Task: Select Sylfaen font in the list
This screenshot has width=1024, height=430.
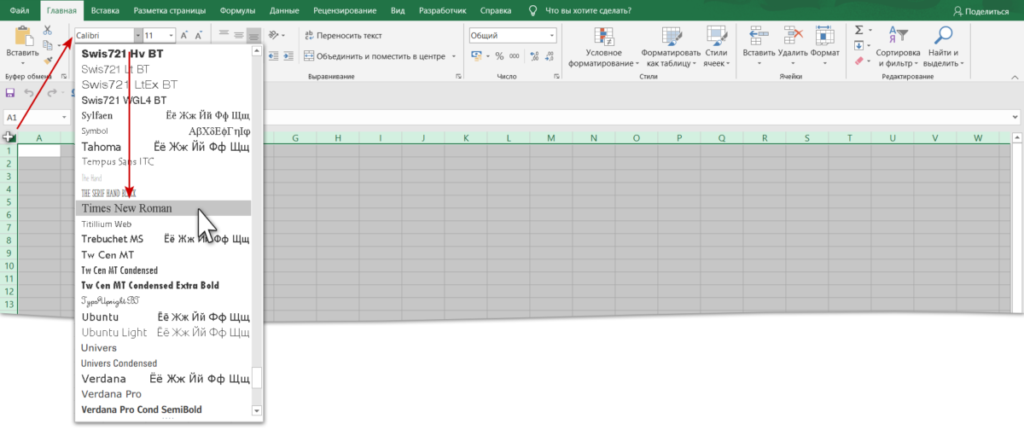Action: [163, 115]
